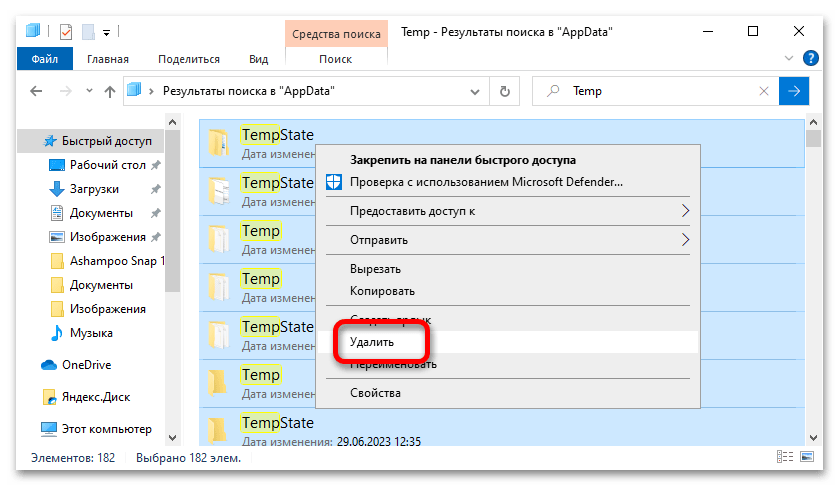The height and width of the screenshot is (486, 839).
Task: Open the Файл ribbon tab
Action: (x=45, y=59)
